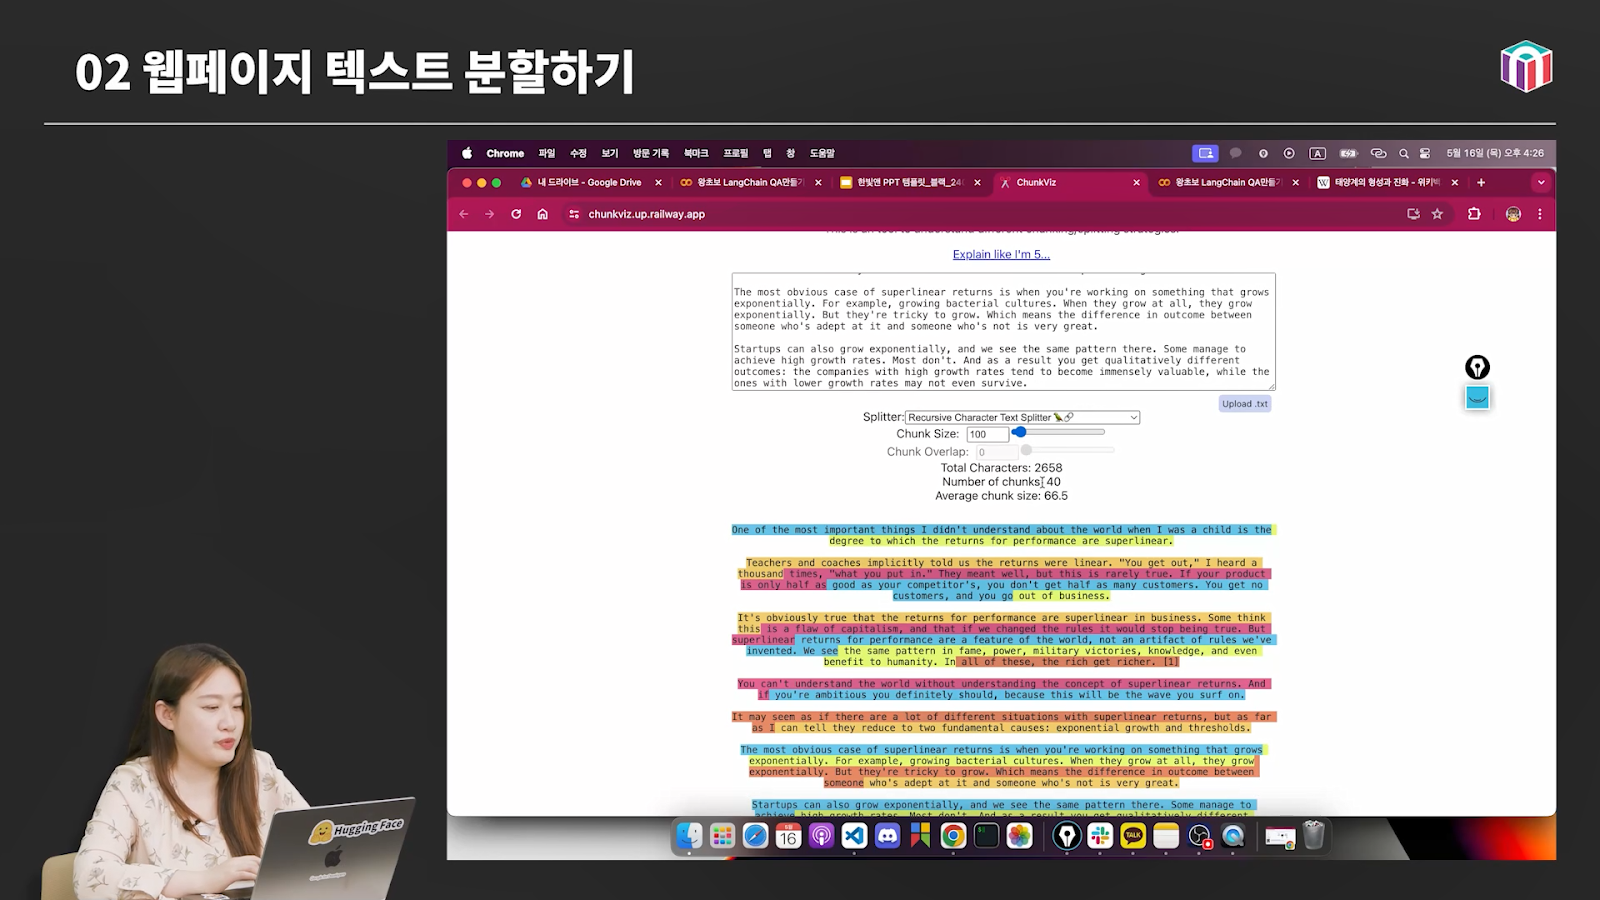Close the ChunkViz tab
The image size is (1600, 900).
[x=1136, y=183]
